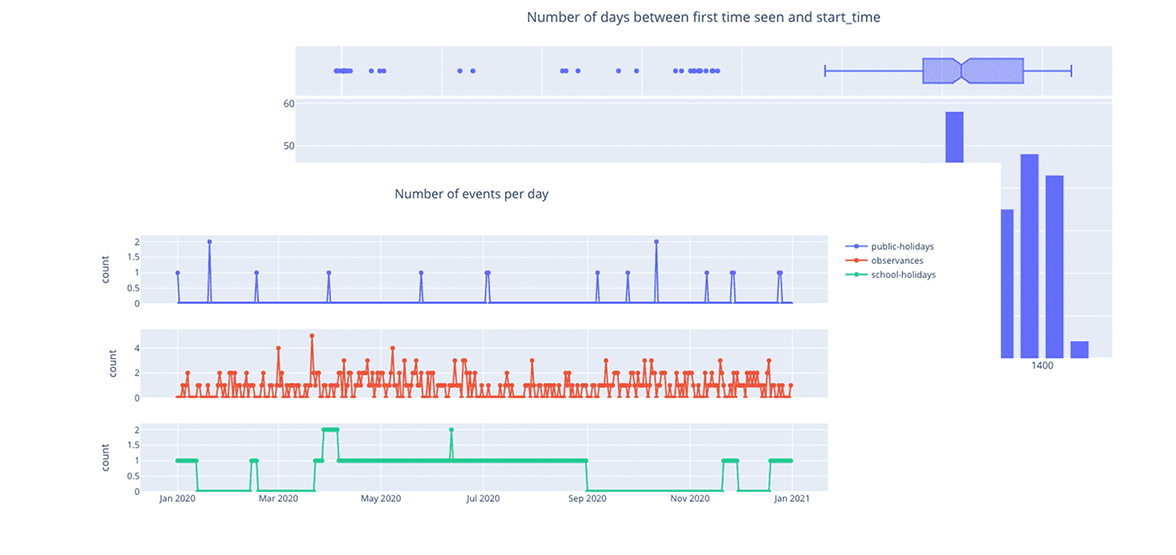Click the left whisker end of box plot
1176x555 pixels.
[825, 70]
